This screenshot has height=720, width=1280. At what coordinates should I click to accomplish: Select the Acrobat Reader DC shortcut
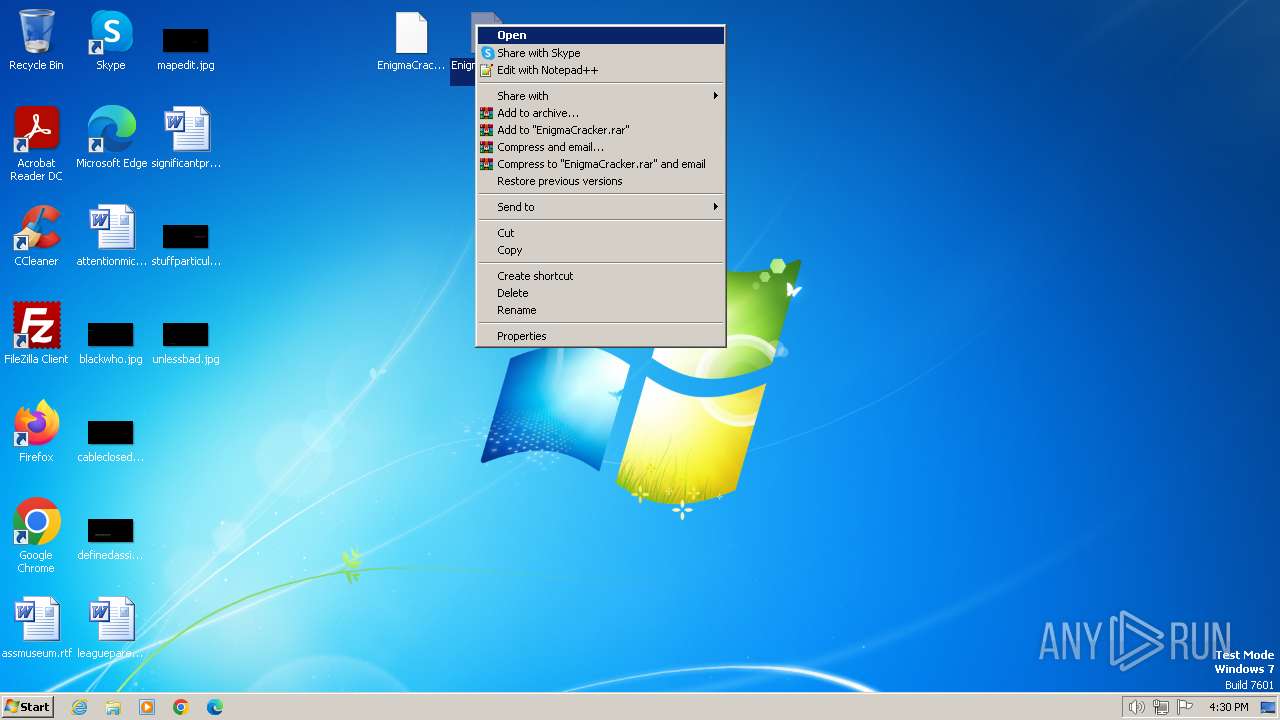point(36,144)
